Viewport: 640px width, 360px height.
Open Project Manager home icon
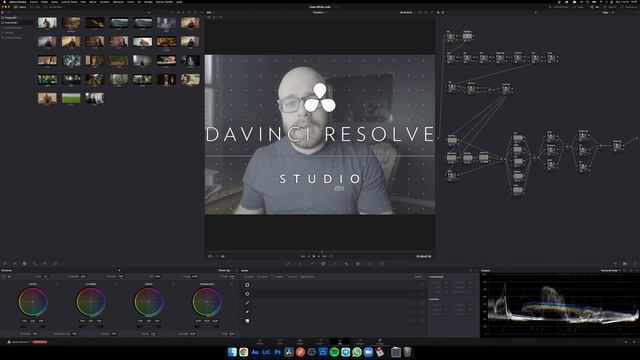click(626, 342)
